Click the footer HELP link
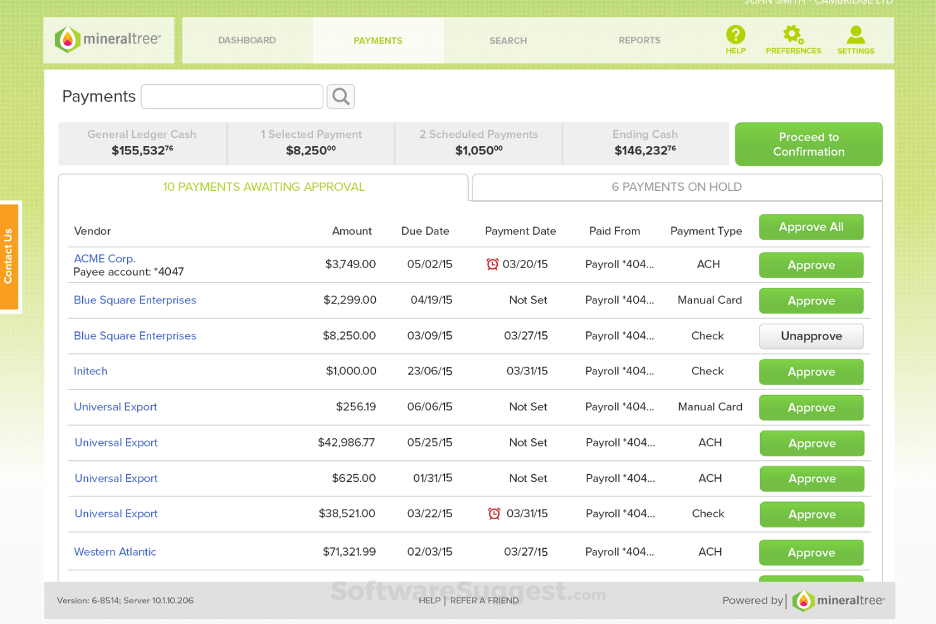The image size is (936, 624). pyautogui.click(x=429, y=600)
